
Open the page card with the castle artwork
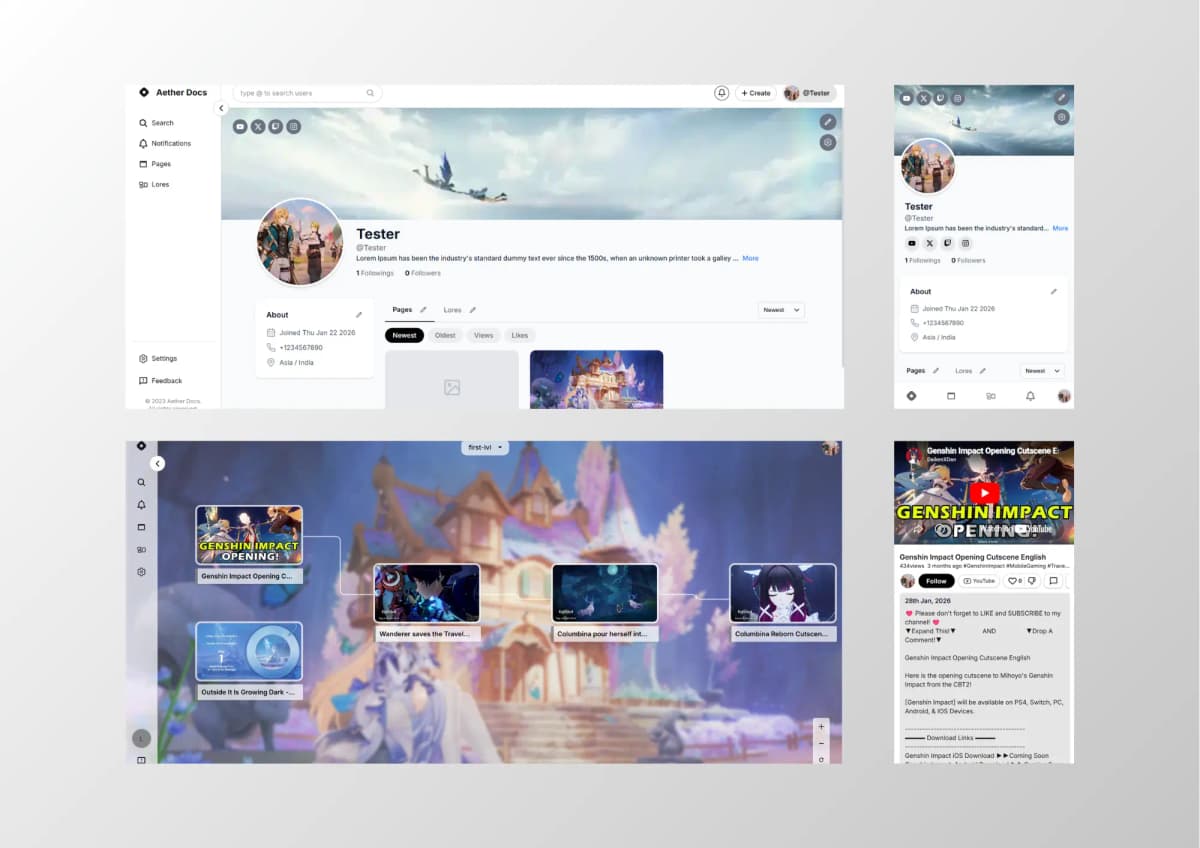(596, 379)
